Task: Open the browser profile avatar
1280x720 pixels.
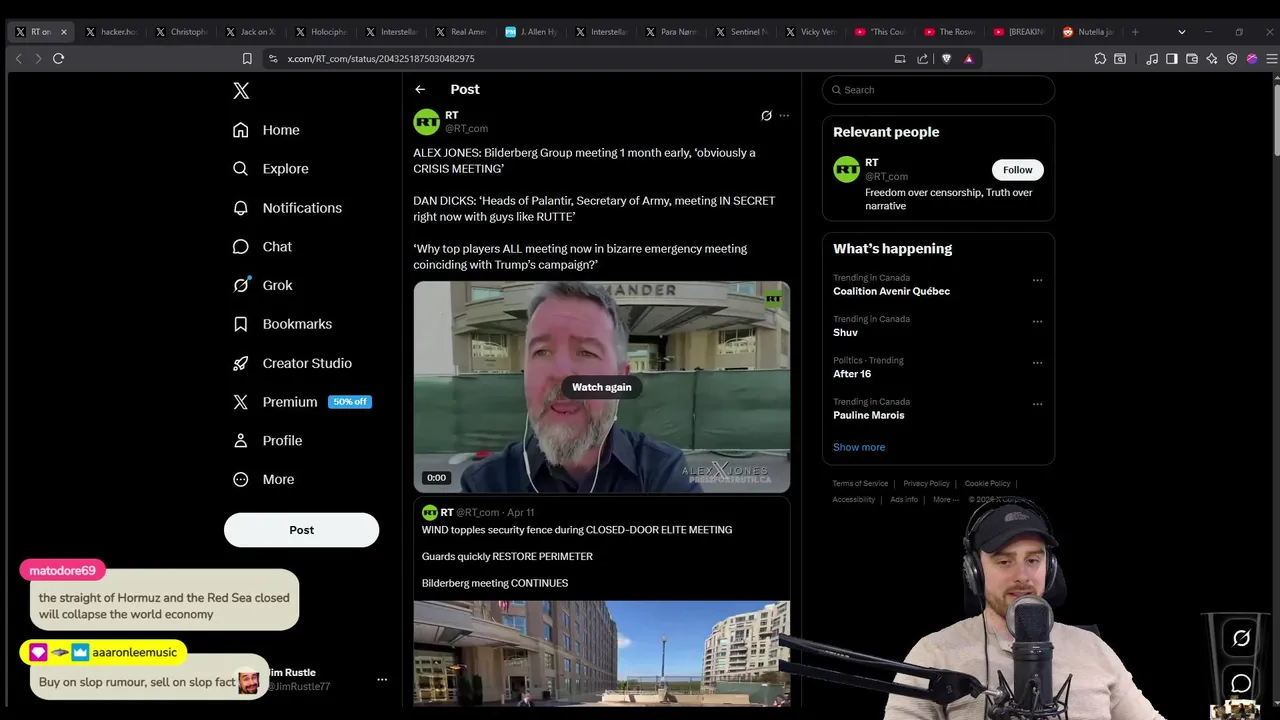Action: coord(1252,59)
